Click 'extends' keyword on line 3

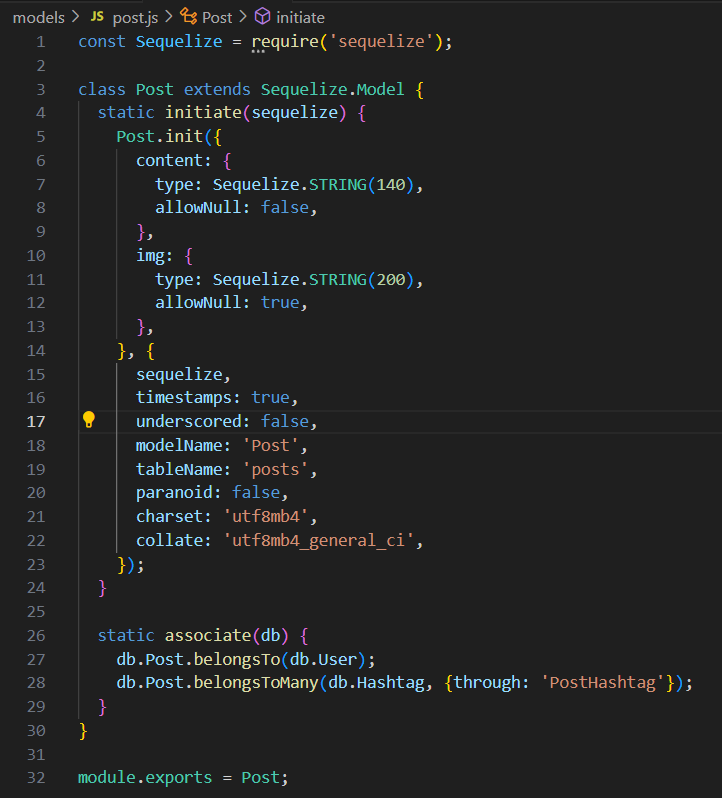click(x=217, y=90)
